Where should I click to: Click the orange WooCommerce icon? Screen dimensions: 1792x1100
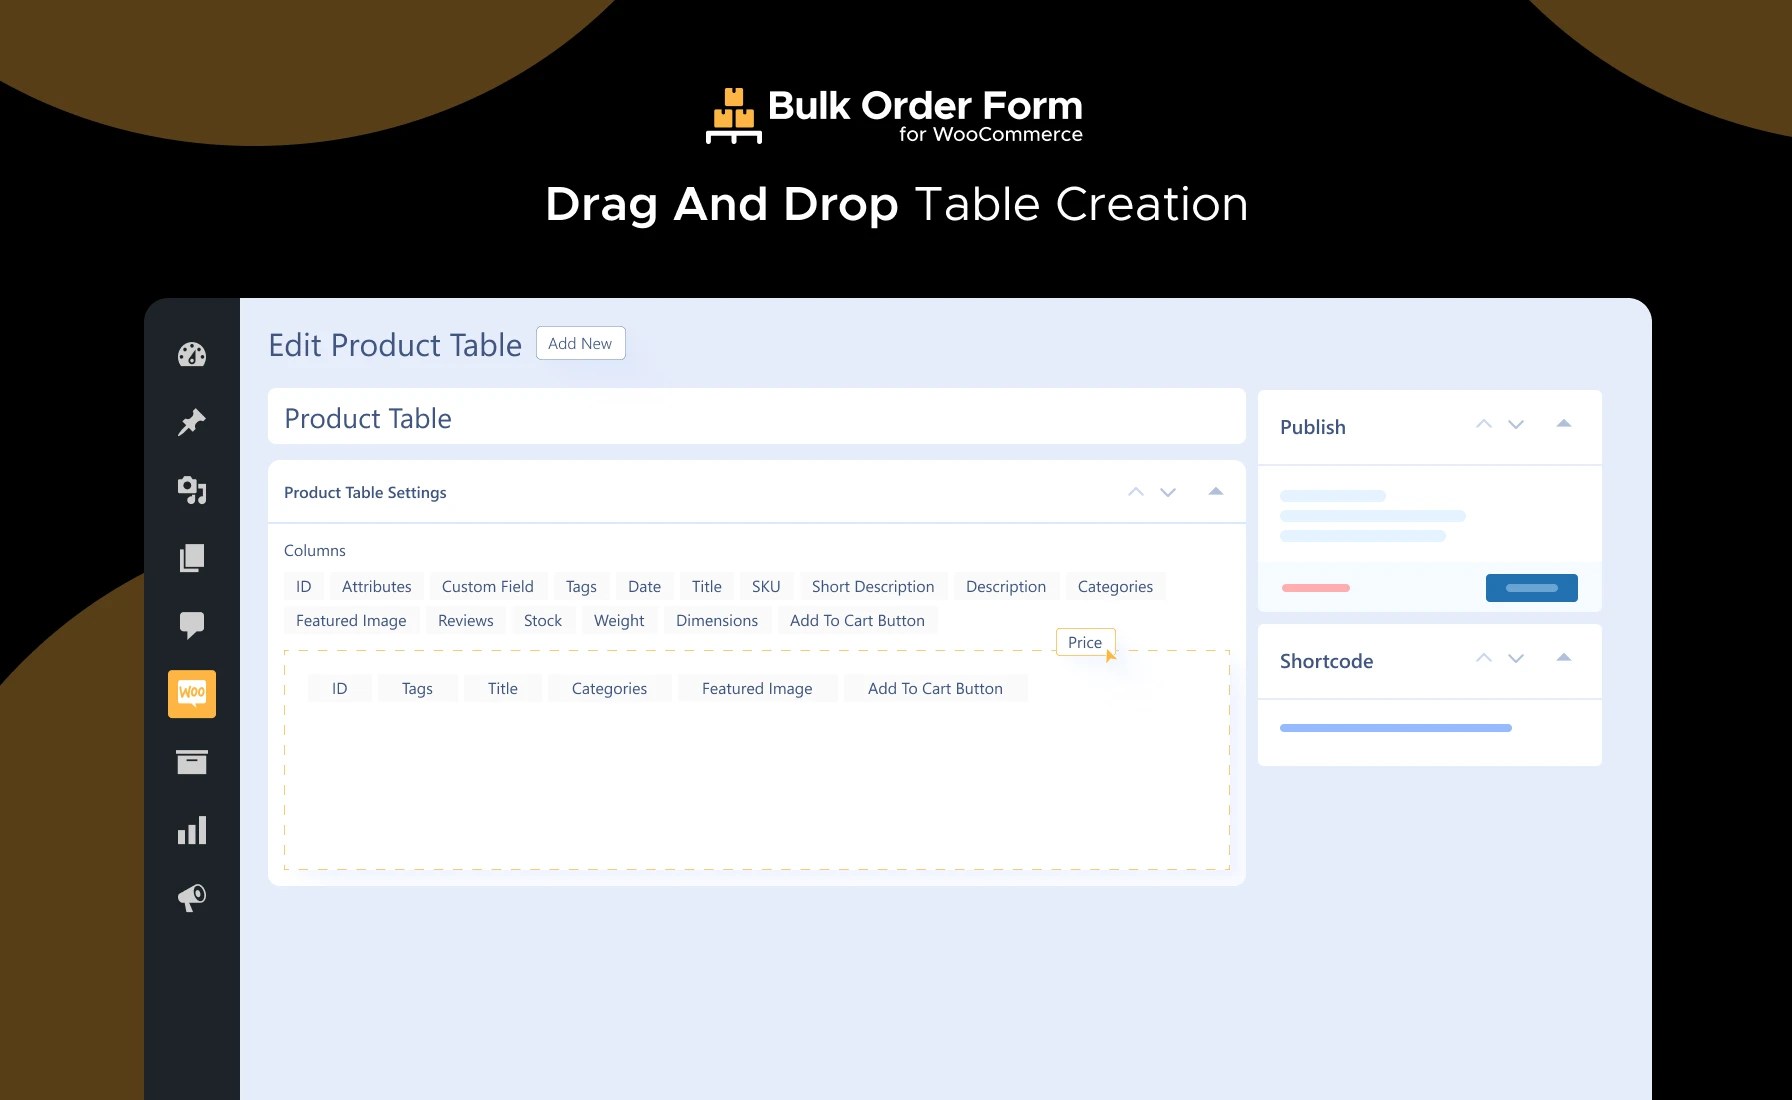tap(192, 693)
